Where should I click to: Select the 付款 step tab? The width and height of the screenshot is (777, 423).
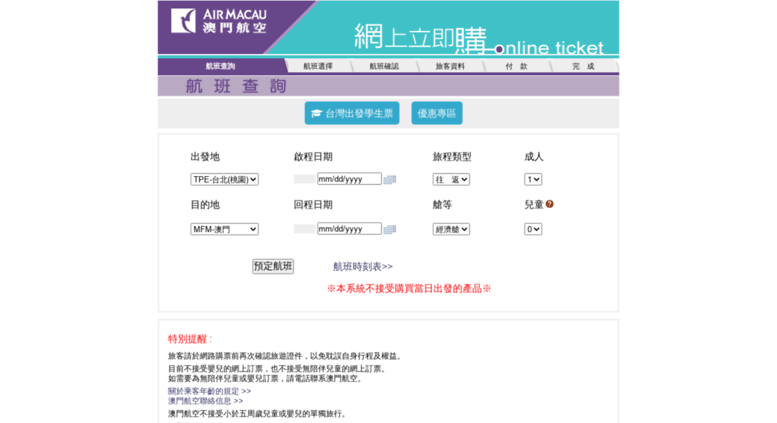pos(516,66)
